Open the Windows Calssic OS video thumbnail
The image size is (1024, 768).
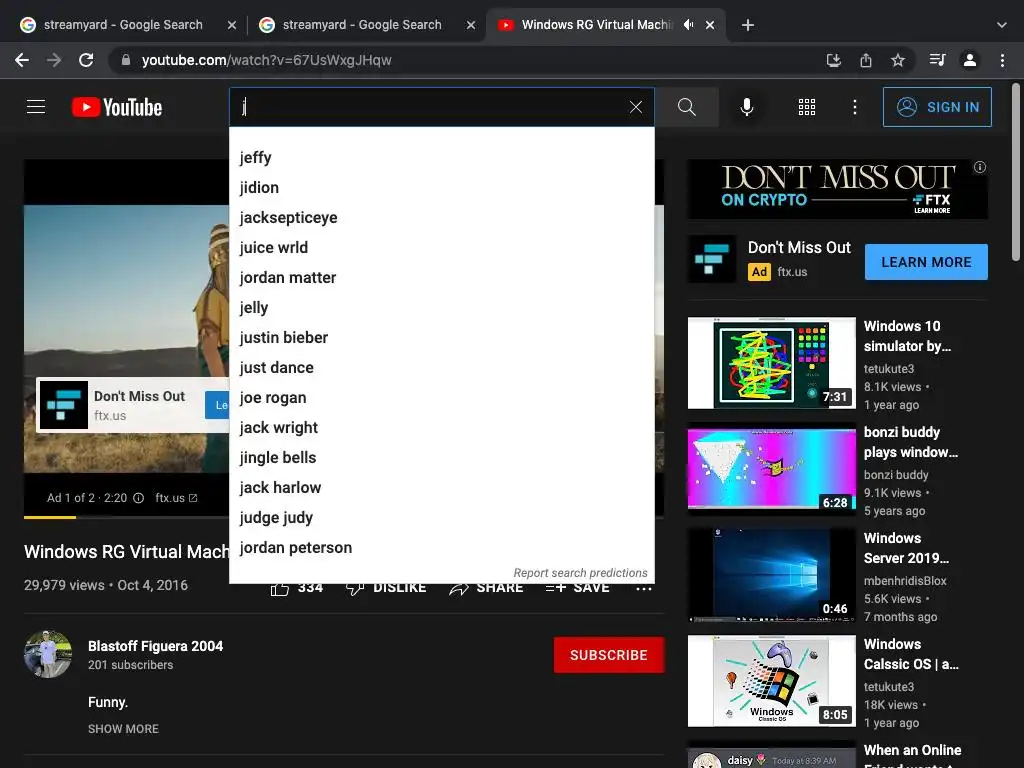771,680
